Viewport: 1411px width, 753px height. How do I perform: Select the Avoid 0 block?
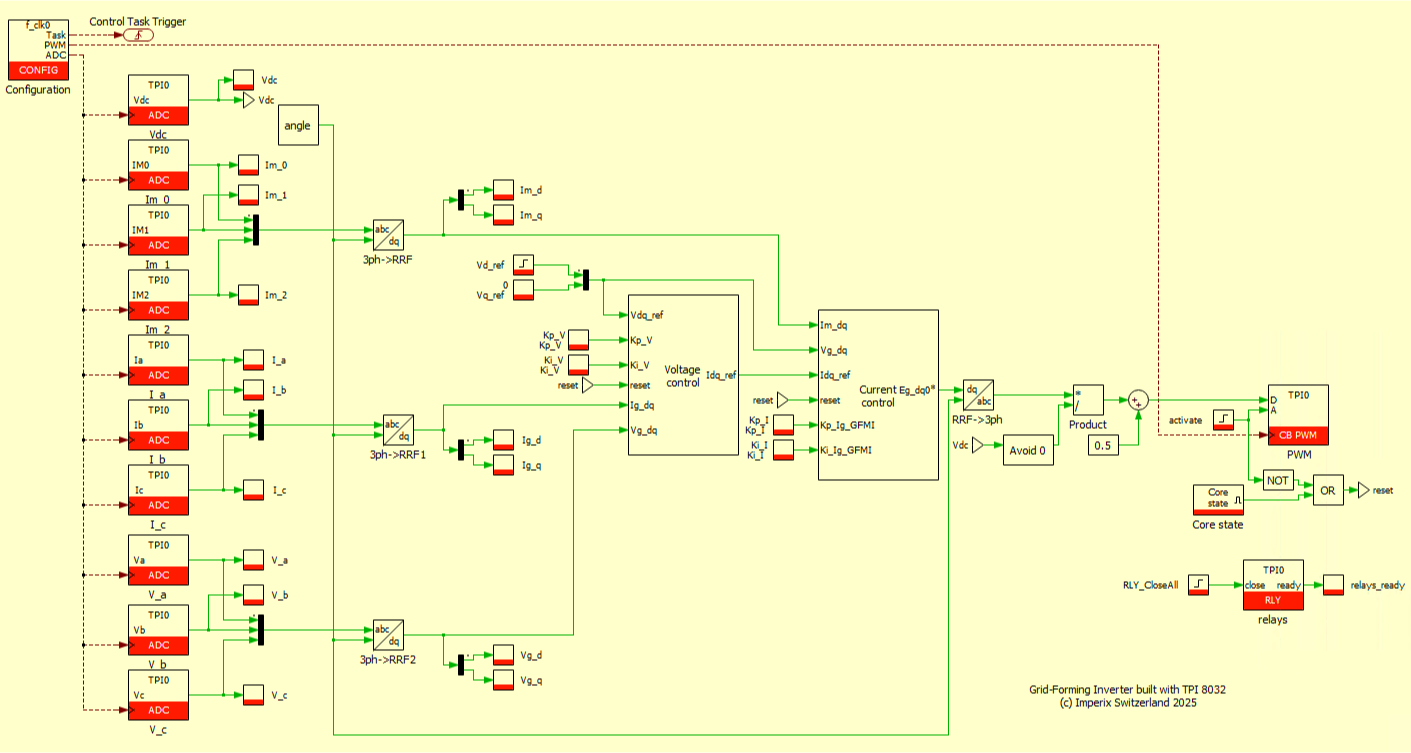(x=1029, y=450)
